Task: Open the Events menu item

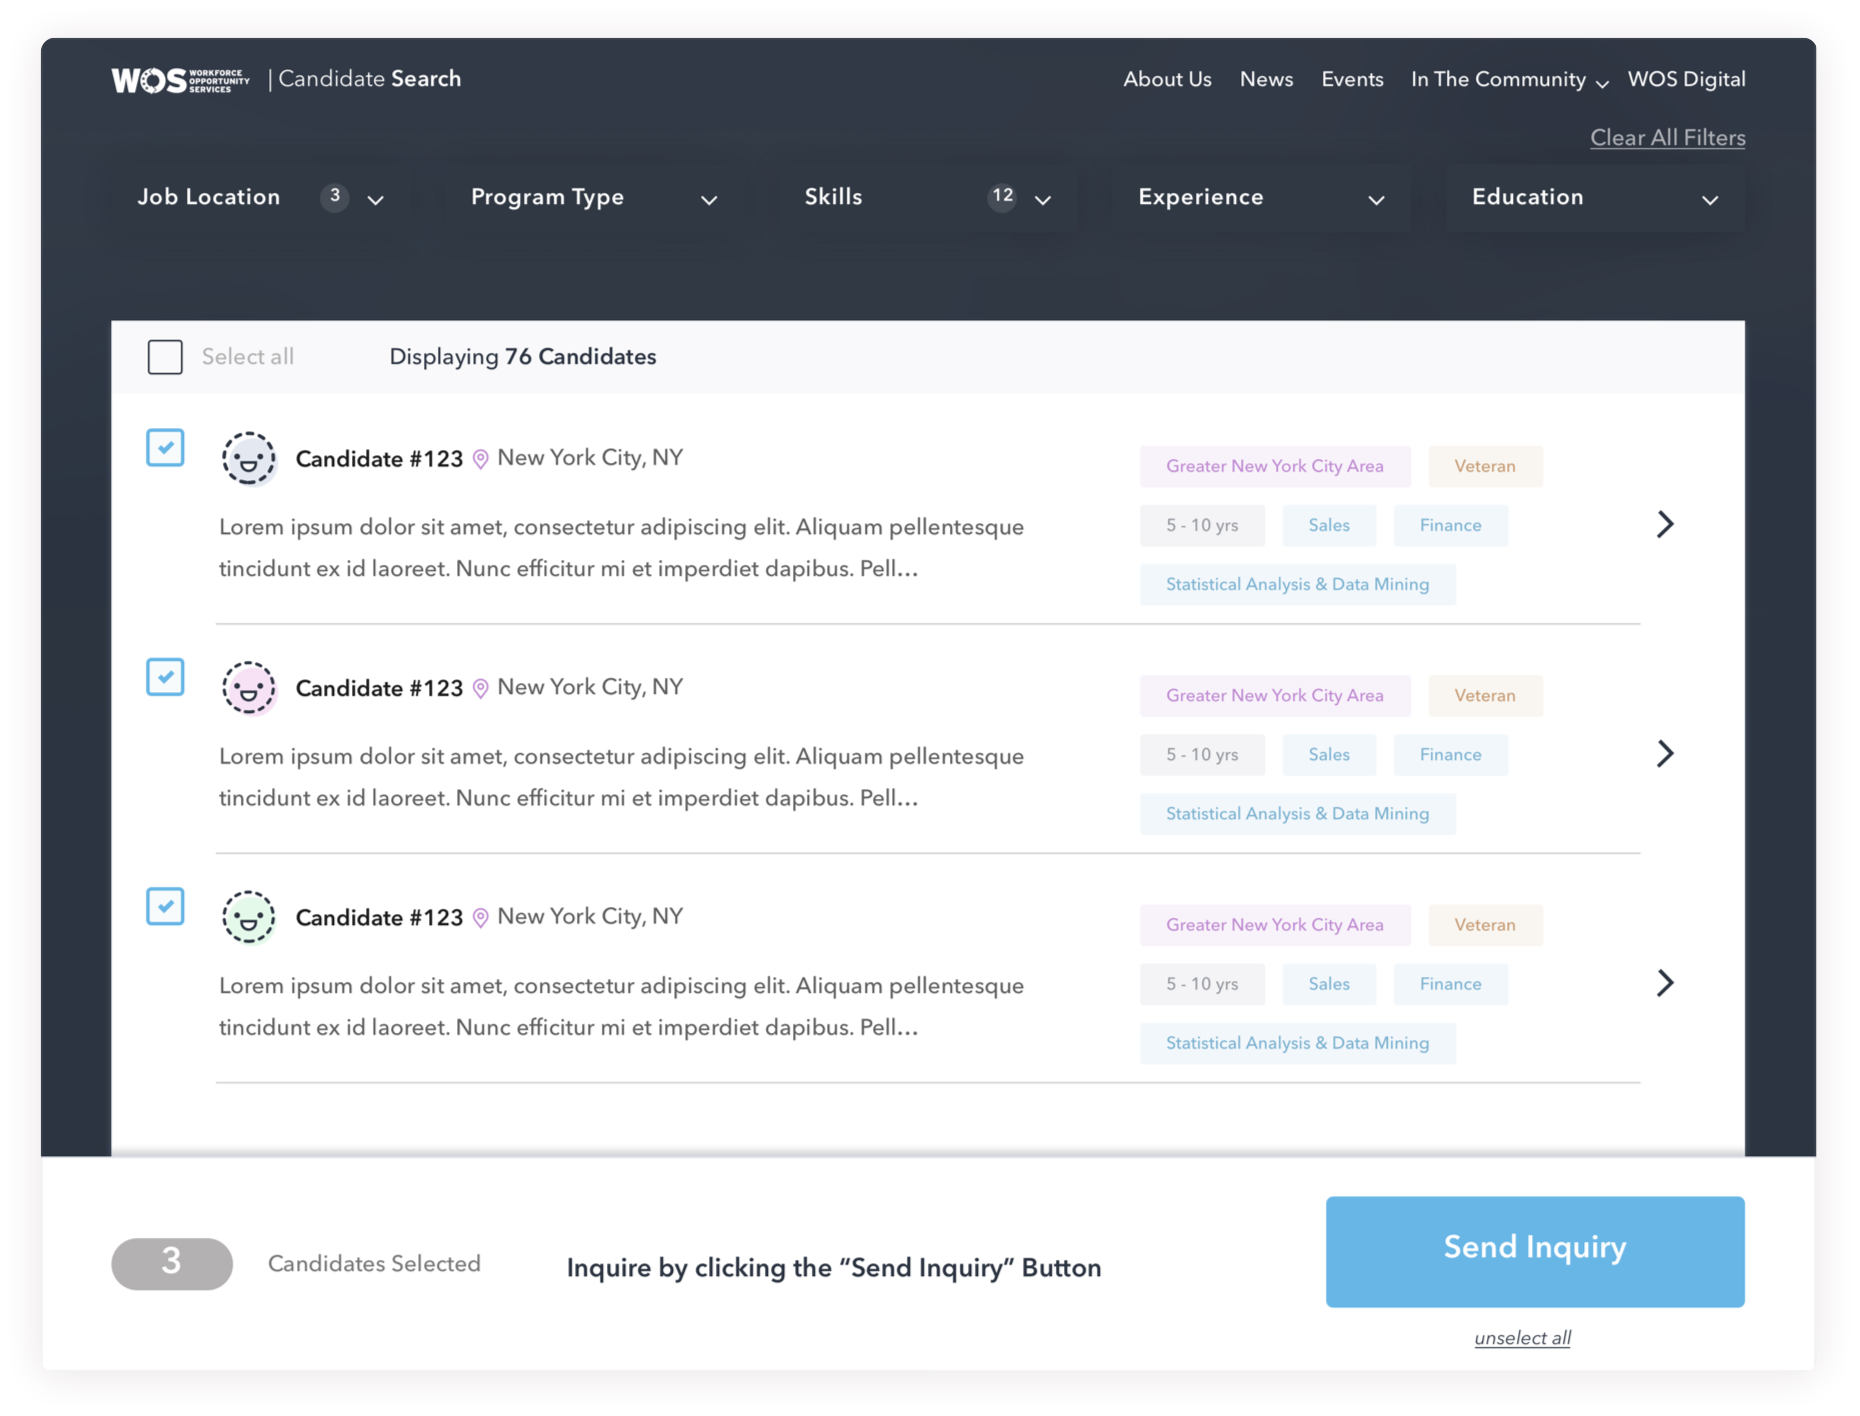Action: pyautogui.click(x=1352, y=80)
